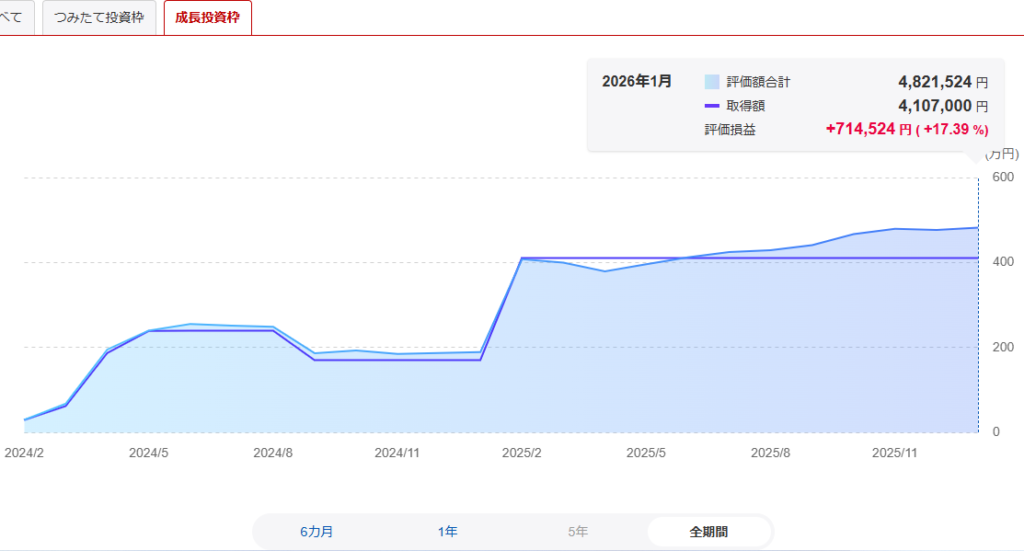1024x551 pixels.
Task: Click the 2024/5 x-axis label
Action: coord(149,452)
